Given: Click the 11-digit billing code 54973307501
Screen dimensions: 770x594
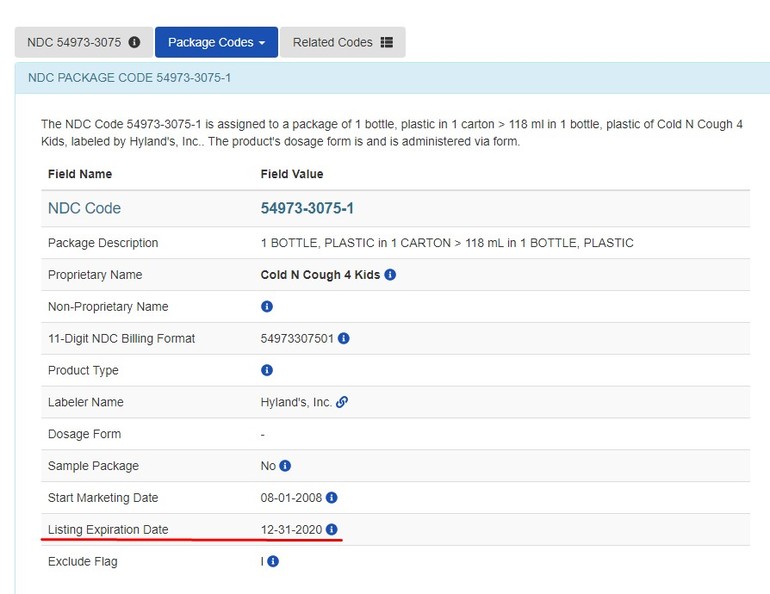Looking at the screenshot, I should click(x=297, y=338).
